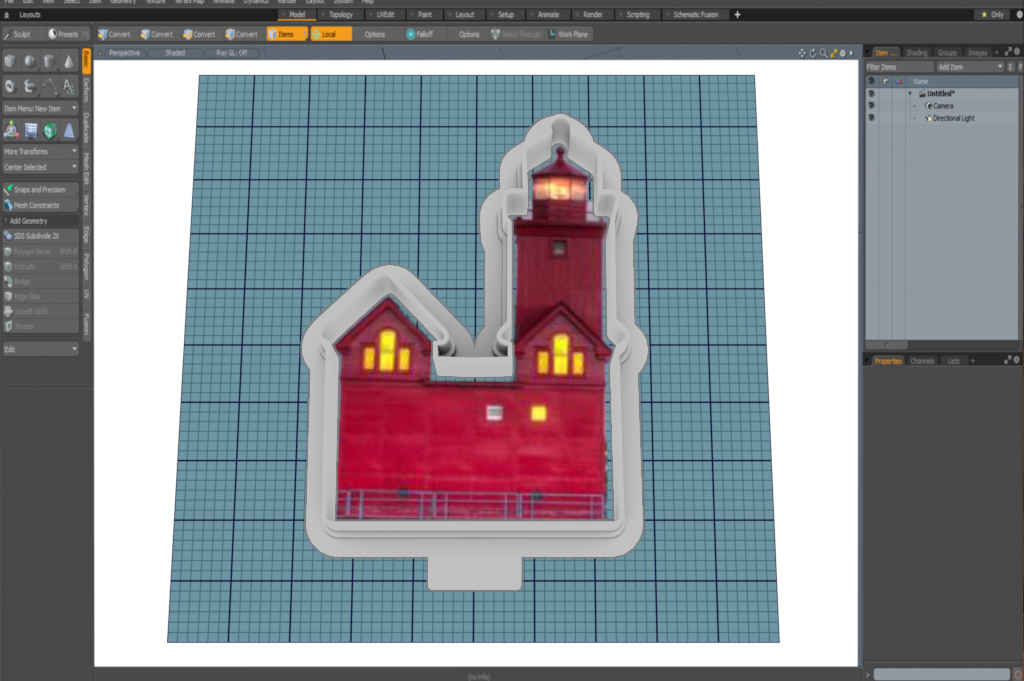Toggle the Work Plane button
The width and height of the screenshot is (1024, 681).
click(568, 34)
